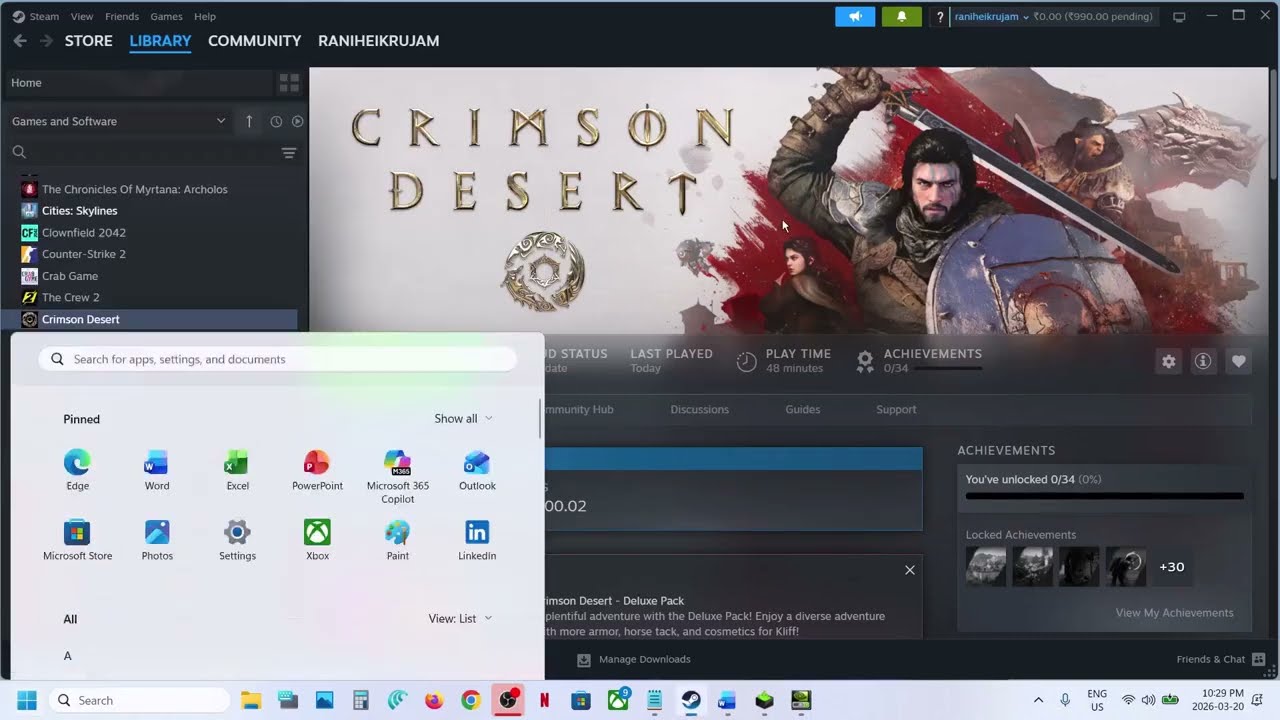Screen dimensions: 1280x720
Task: Click ready-to-play filter icon in sidebar
Action: click(297, 121)
